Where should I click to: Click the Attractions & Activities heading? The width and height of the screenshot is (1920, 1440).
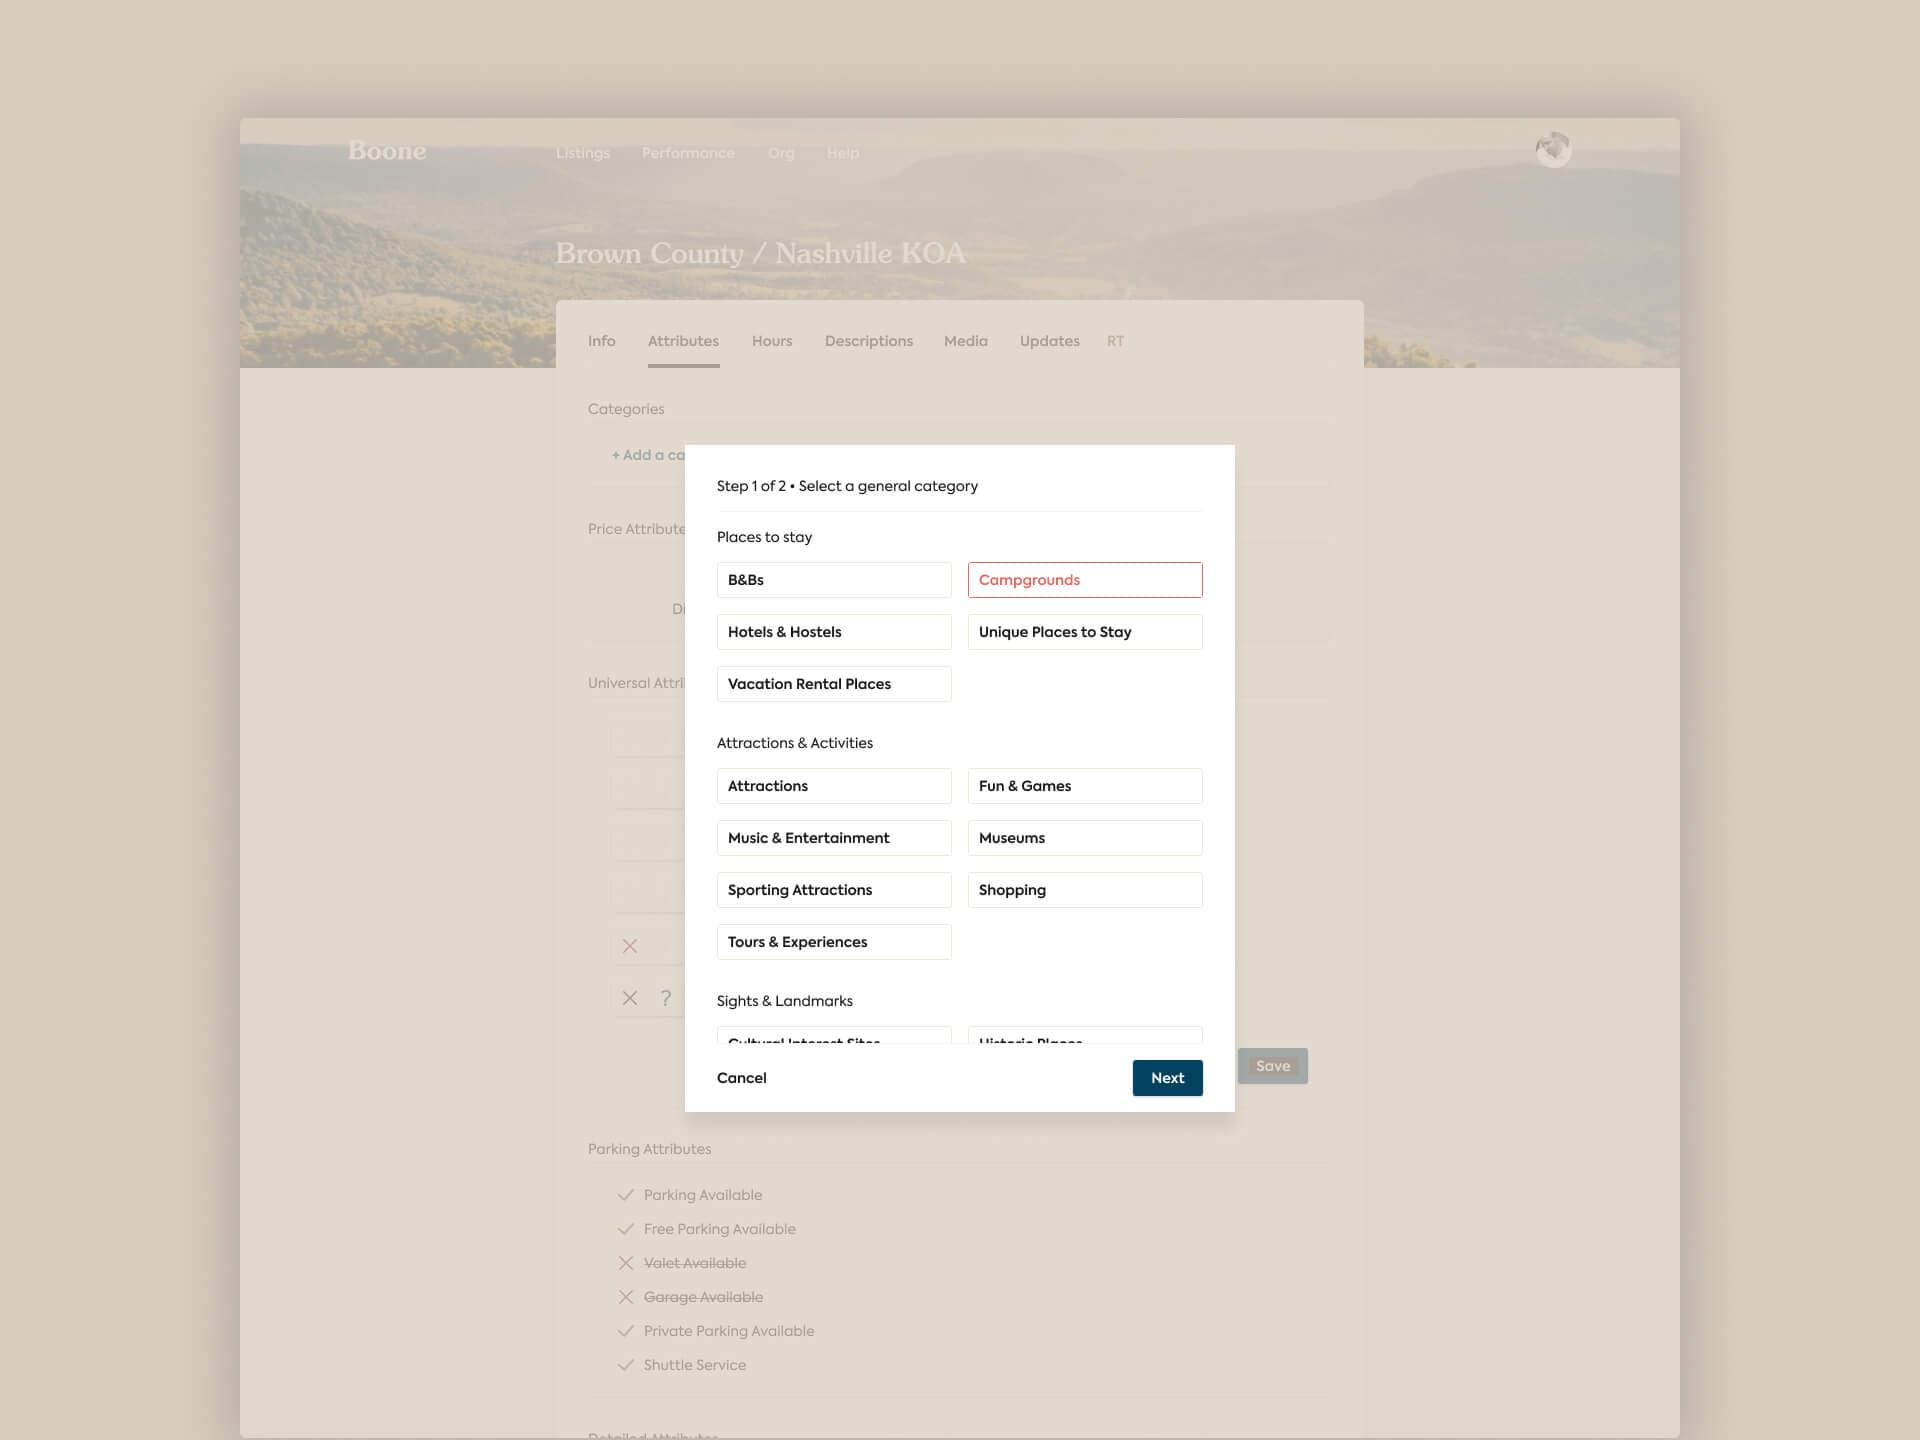pyautogui.click(x=795, y=743)
